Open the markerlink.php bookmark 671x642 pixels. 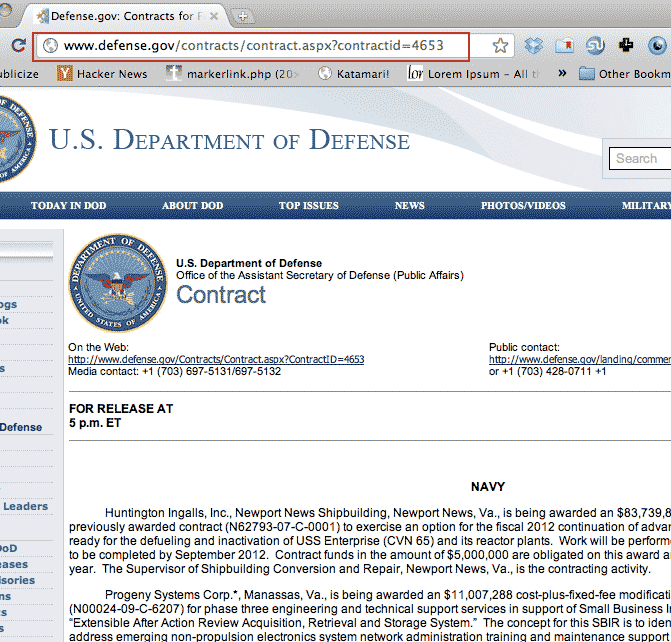pos(233,74)
